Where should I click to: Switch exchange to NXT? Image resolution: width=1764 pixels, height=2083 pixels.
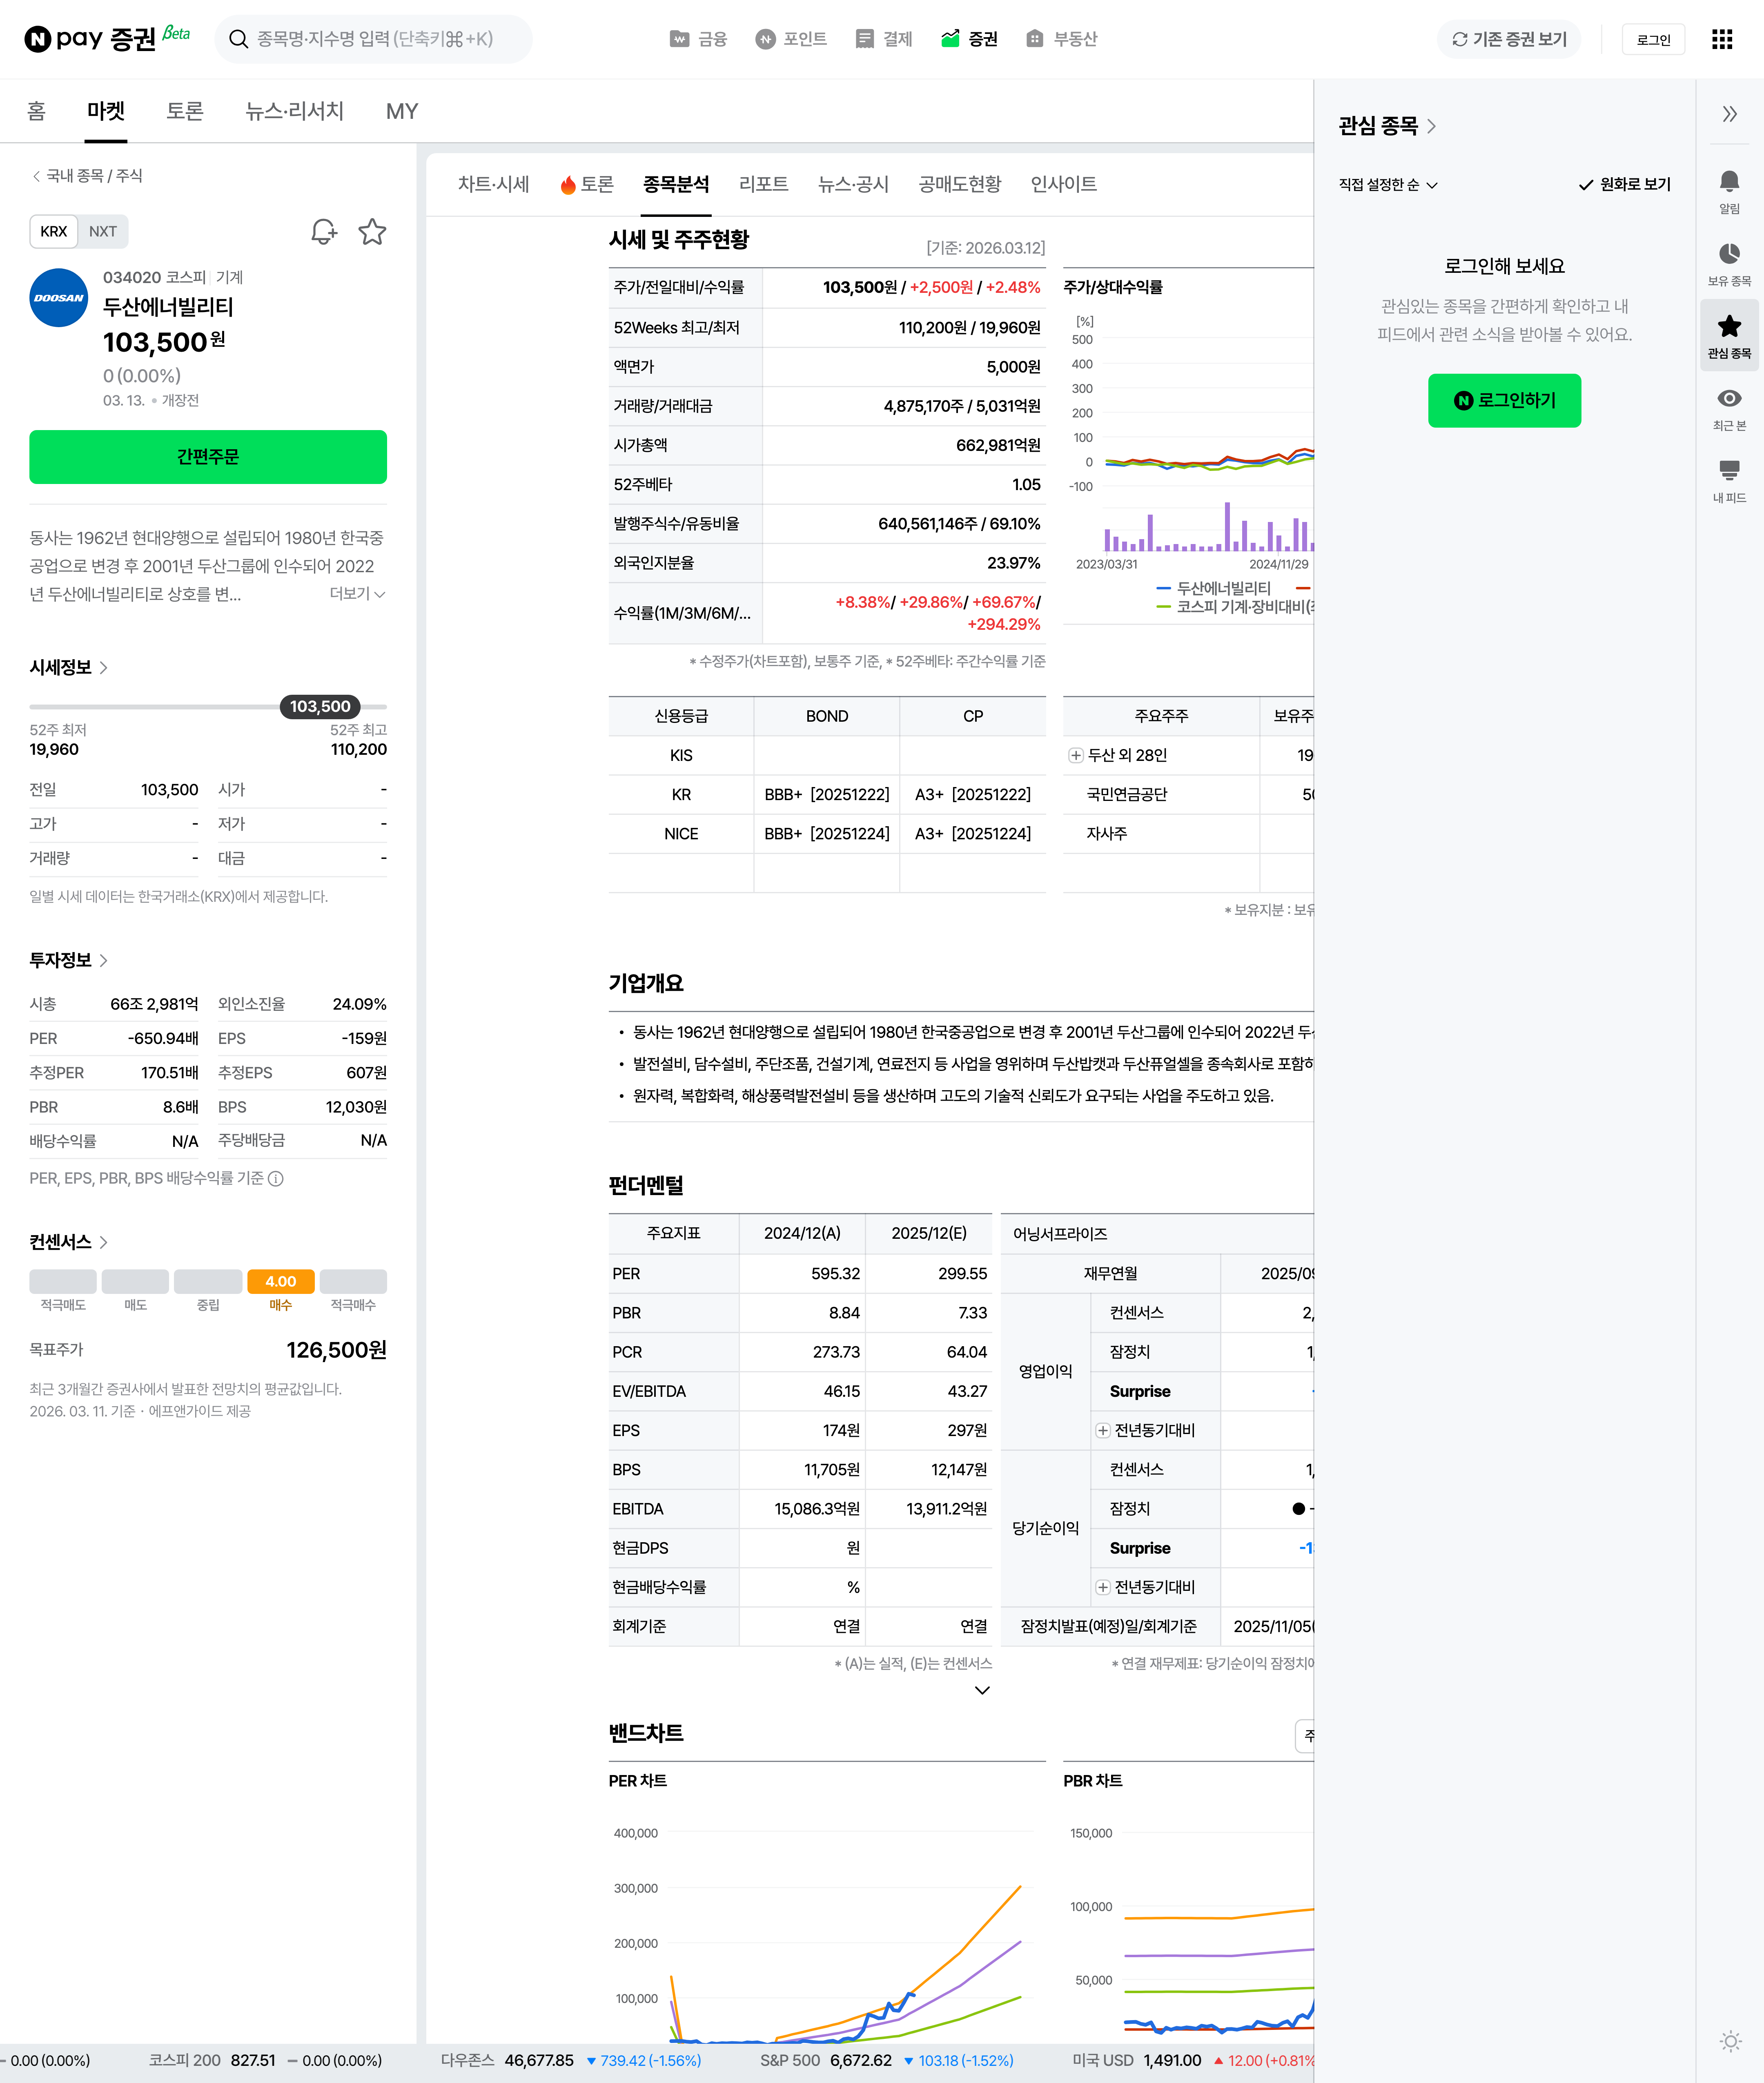tap(103, 232)
